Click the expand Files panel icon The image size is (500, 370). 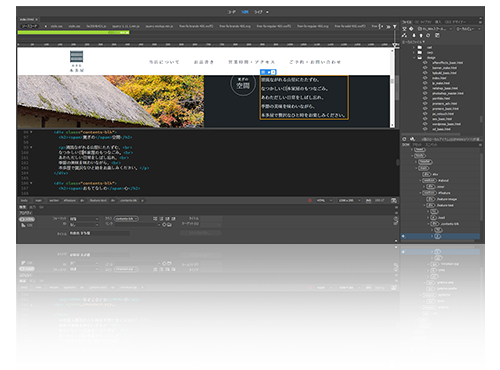pyautogui.click(x=438, y=35)
